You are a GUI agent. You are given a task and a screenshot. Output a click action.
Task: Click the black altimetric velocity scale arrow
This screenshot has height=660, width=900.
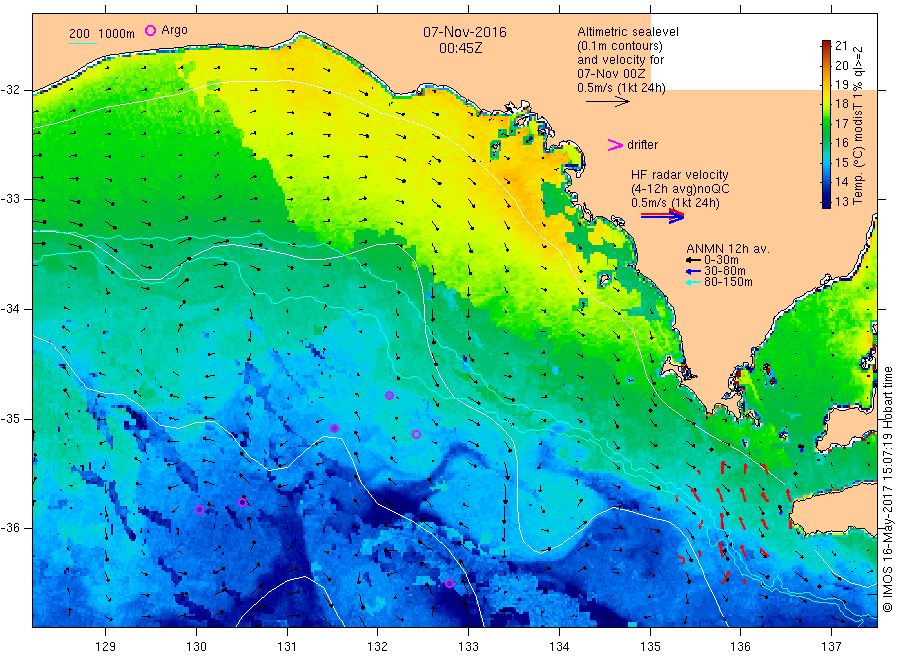[607, 102]
